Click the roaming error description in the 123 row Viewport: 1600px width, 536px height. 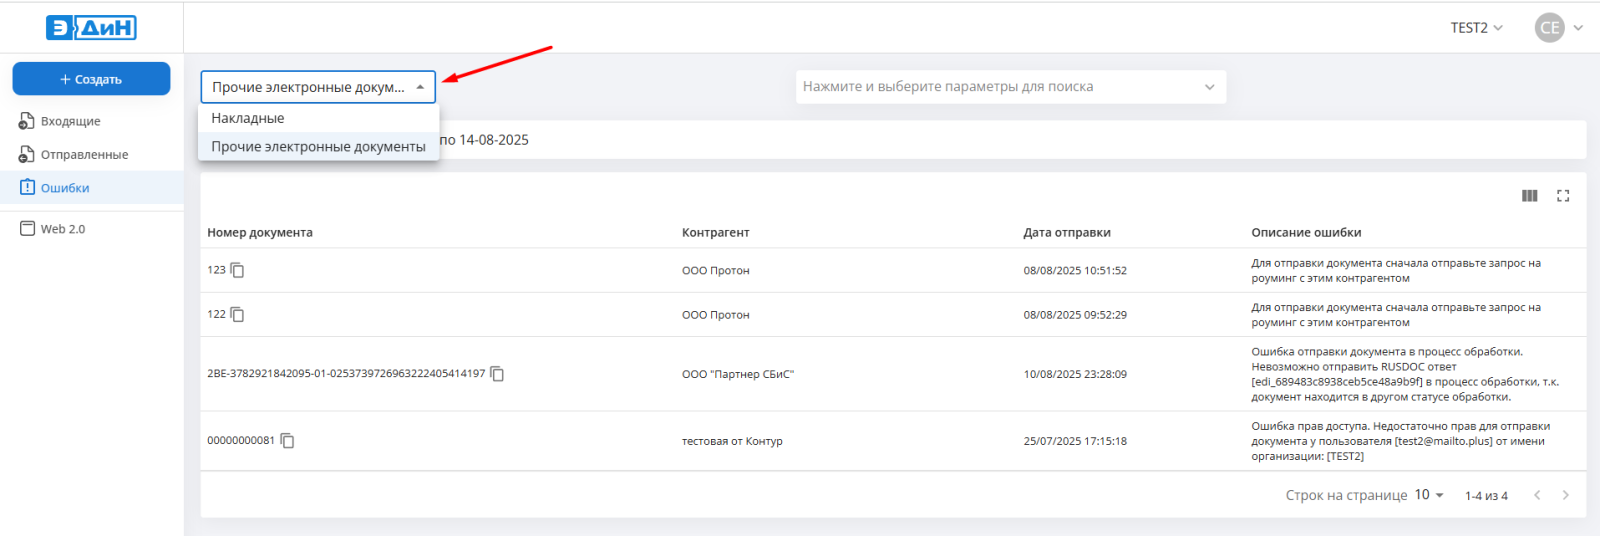pyautogui.click(x=1396, y=271)
